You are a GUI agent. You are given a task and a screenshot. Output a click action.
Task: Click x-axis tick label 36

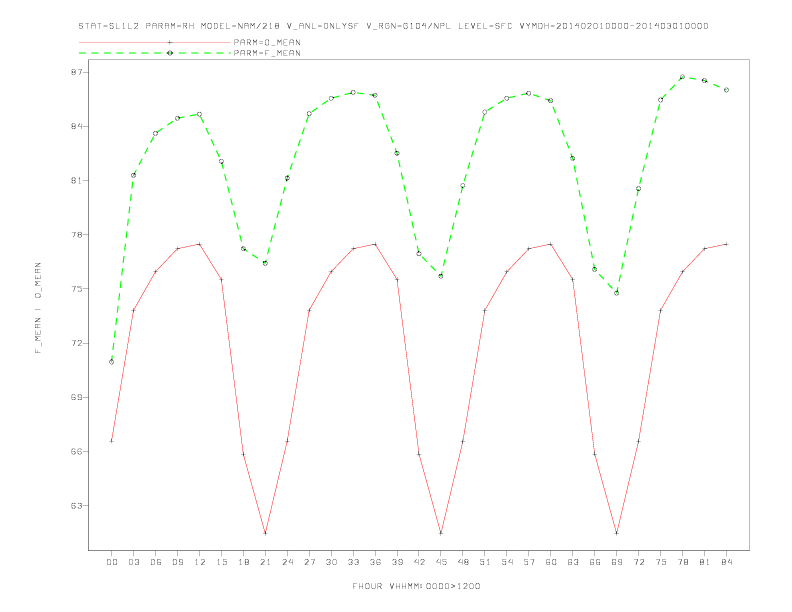pyautogui.click(x=375, y=562)
